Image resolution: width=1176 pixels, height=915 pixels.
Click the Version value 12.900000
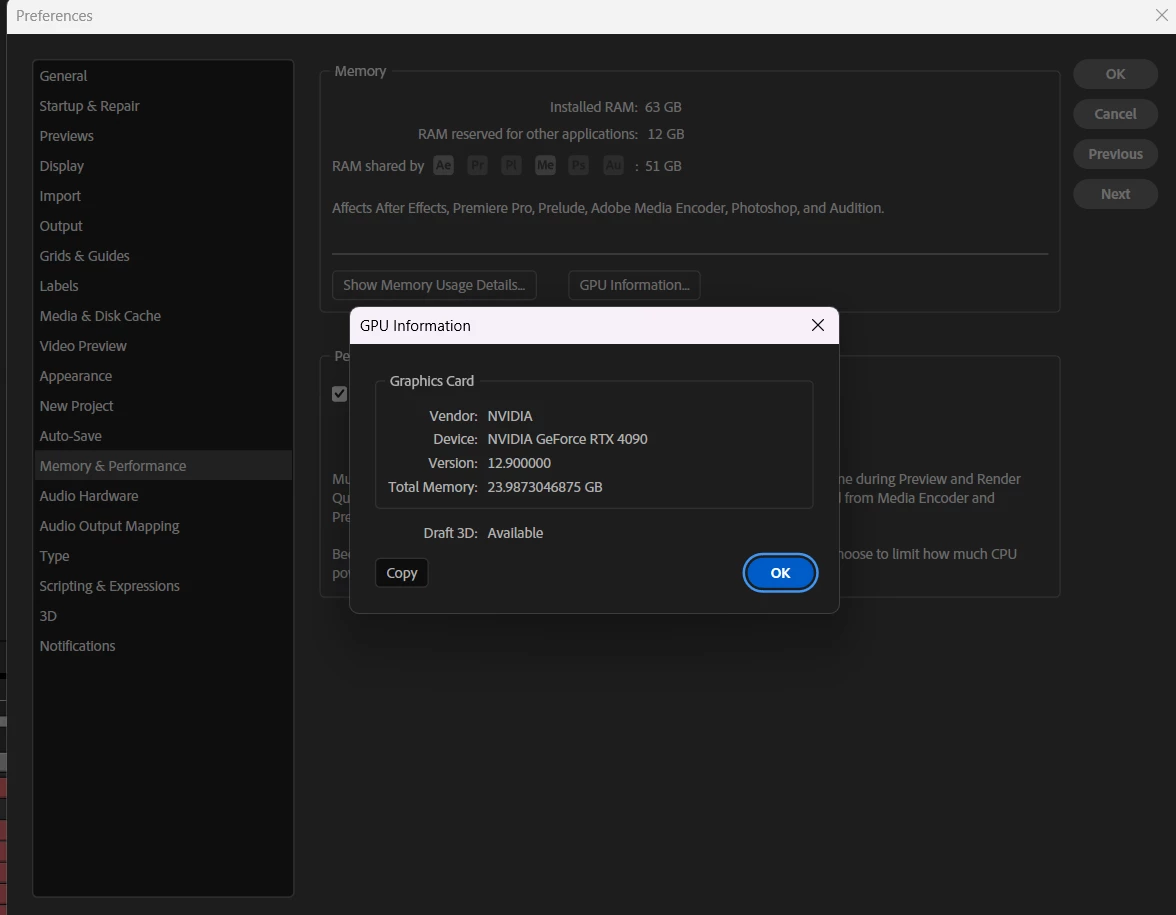[519, 463]
